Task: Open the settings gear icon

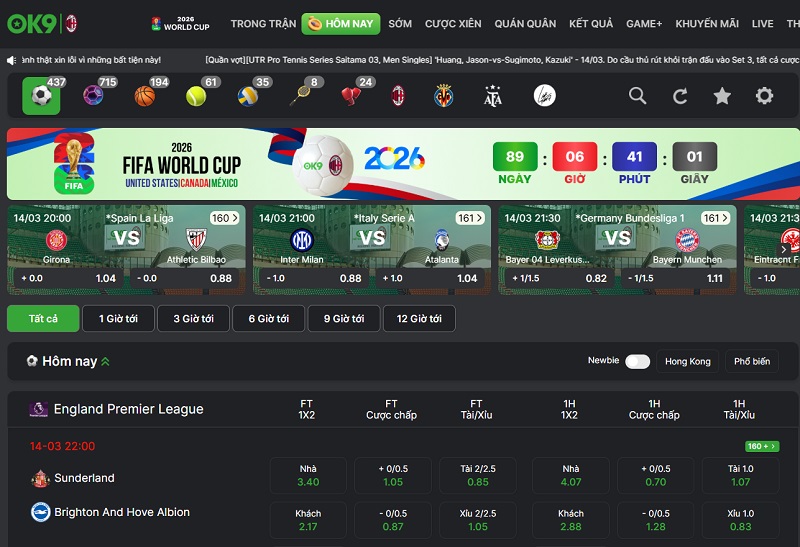Action: point(764,96)
